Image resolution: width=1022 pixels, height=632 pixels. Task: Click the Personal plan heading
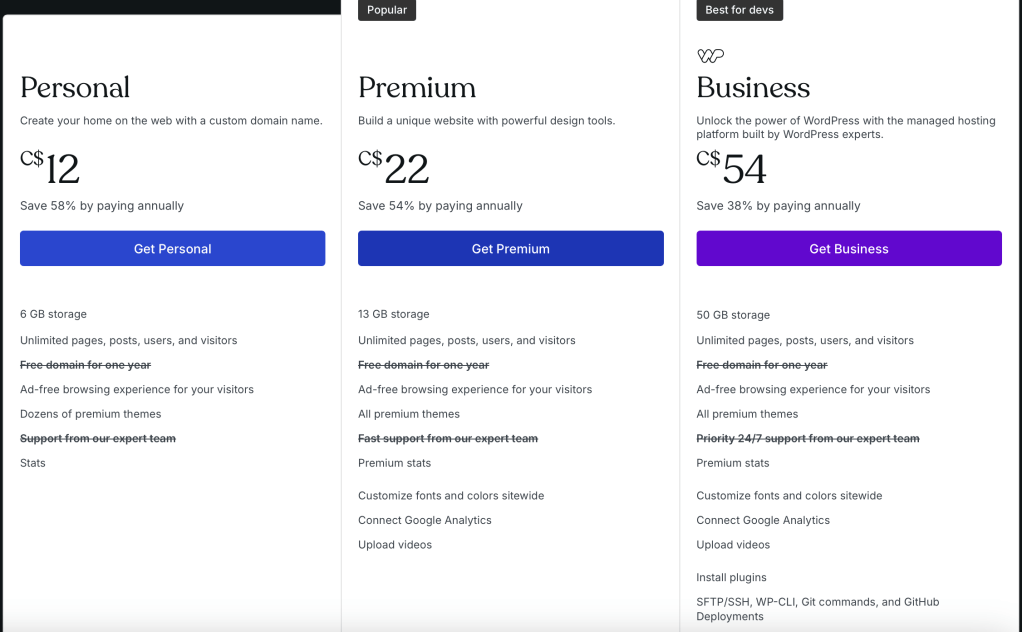pyautogui.click(x=75, y=88)
